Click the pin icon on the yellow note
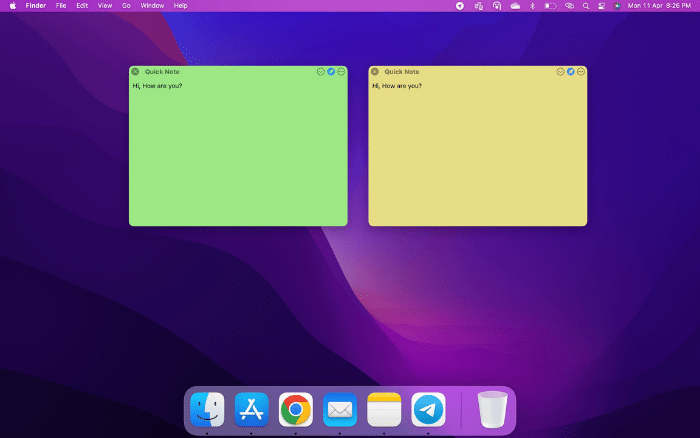Screen dimensions: 700x438 [x=571, y=72]
